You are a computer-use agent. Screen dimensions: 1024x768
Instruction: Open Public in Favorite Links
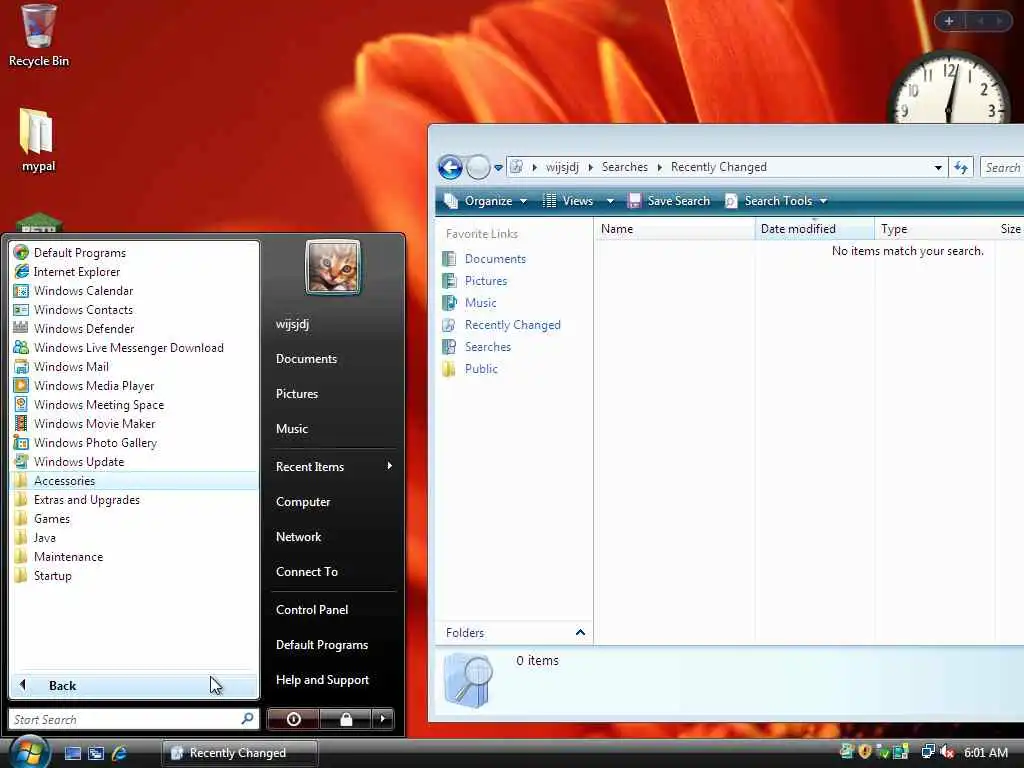481,369
